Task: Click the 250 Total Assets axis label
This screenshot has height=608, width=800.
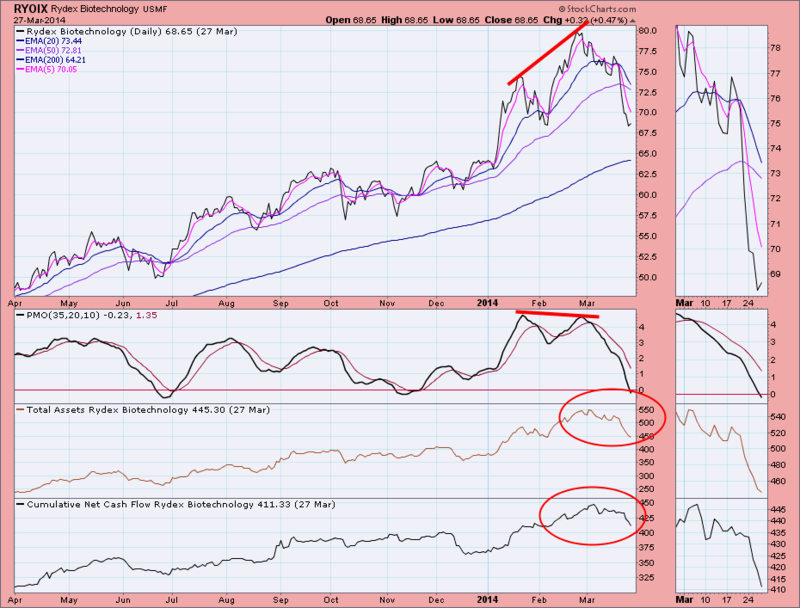Action: coord(646,489)
